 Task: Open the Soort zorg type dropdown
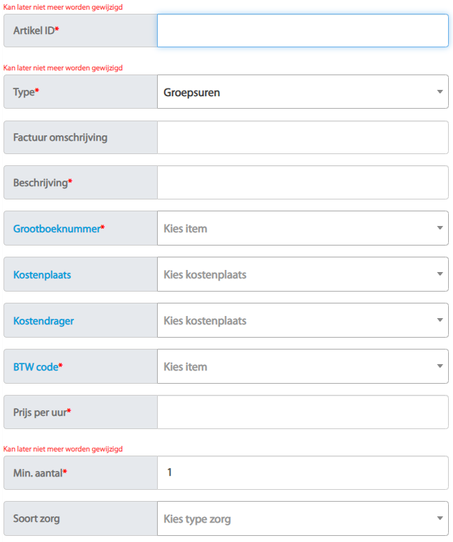(303, 518)
